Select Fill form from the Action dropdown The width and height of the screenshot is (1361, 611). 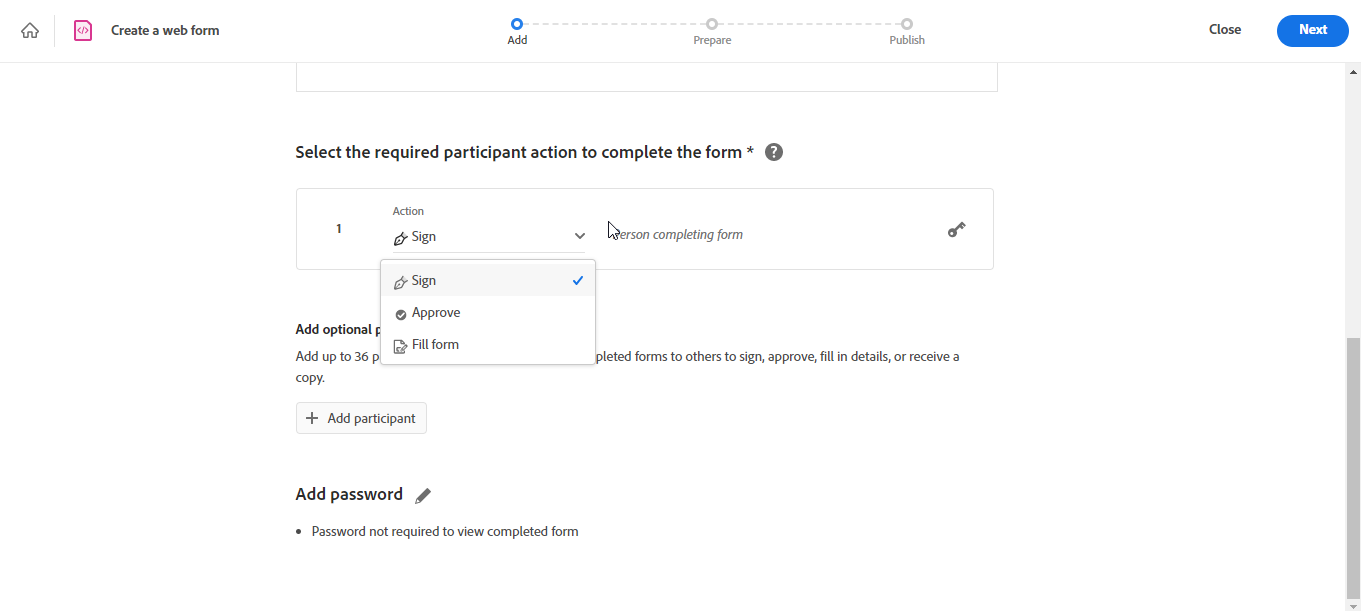tap(436, 344)
